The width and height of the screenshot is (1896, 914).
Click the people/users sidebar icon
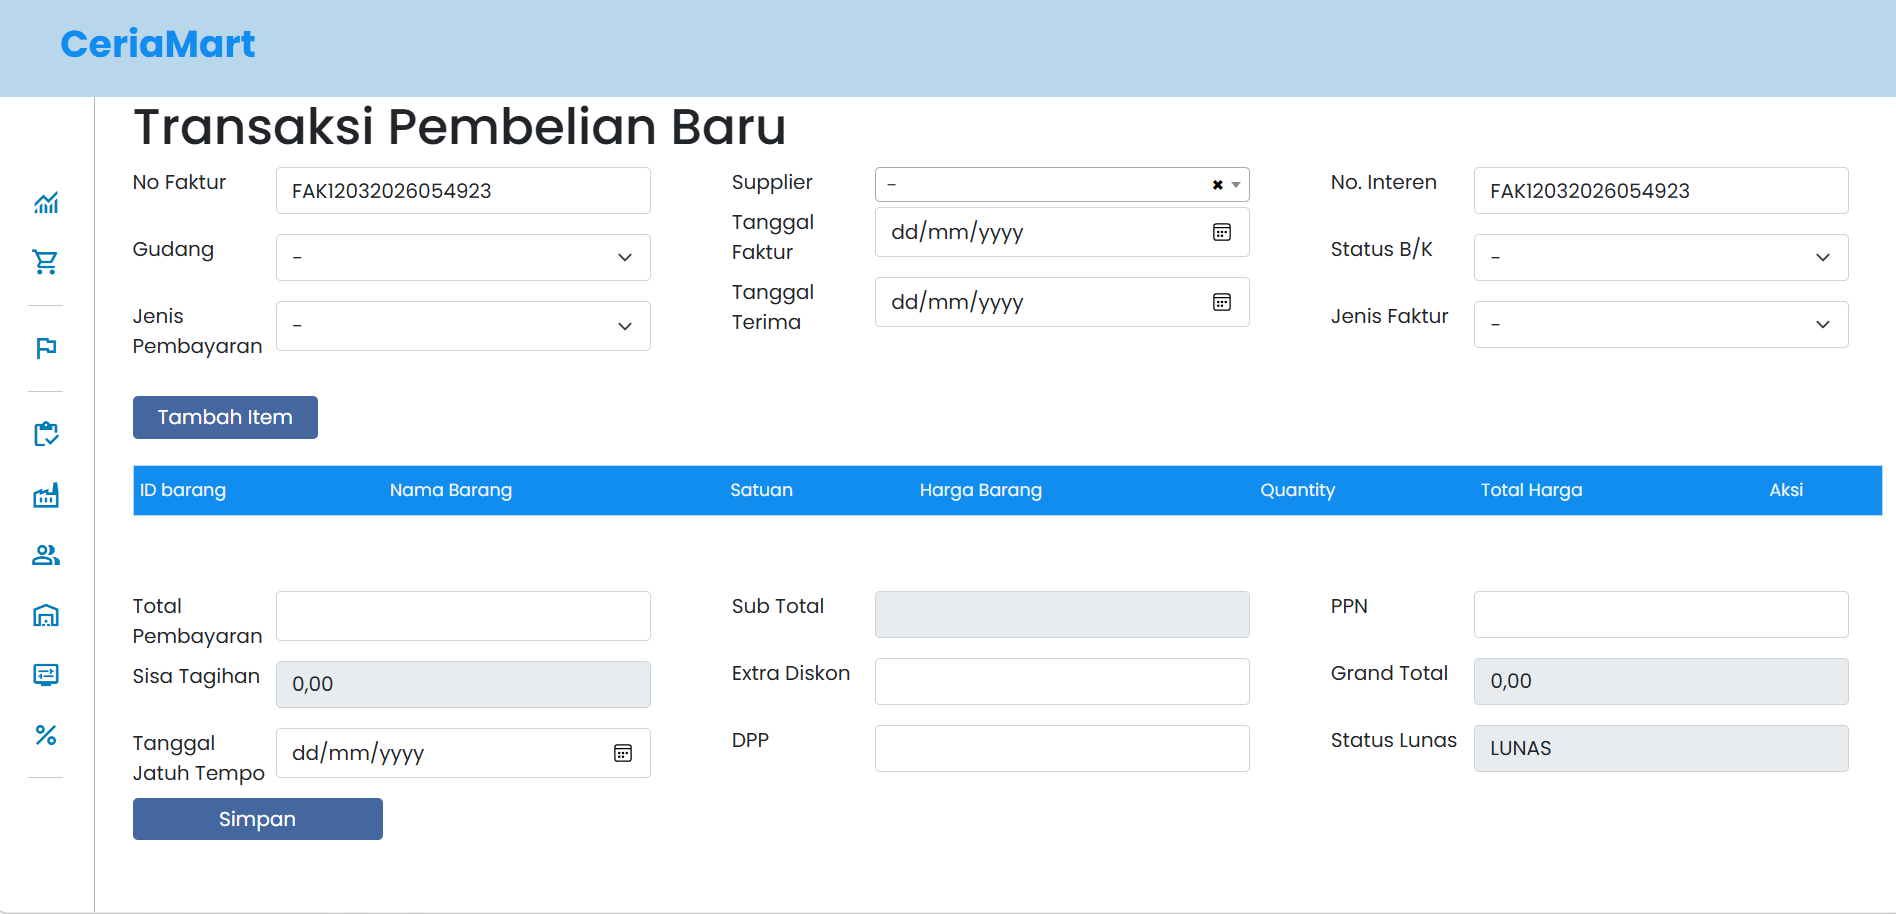coord(46,555)
